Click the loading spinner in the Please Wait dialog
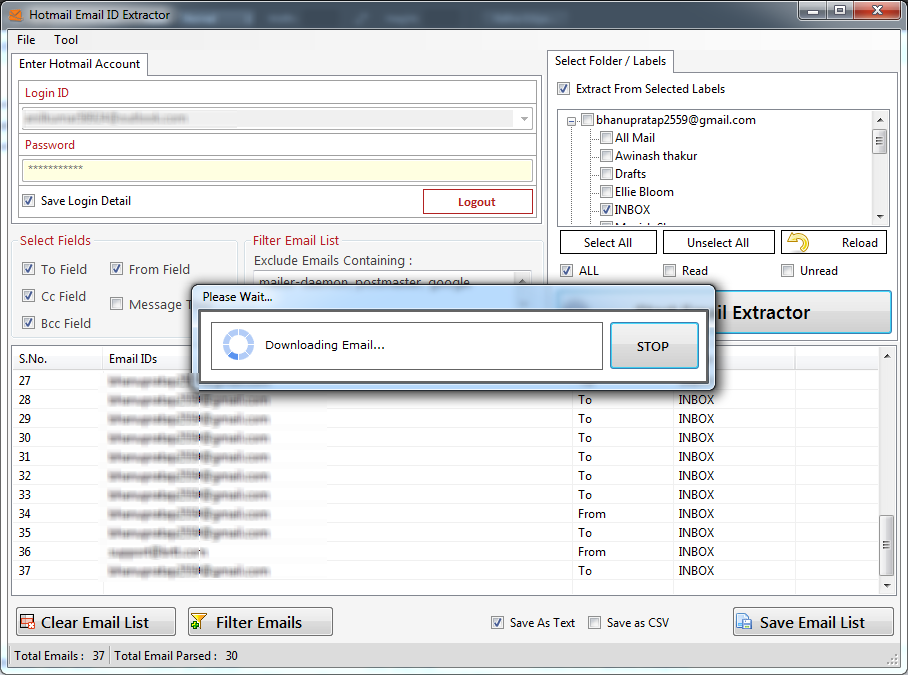This screenshot has width=908, height=675. pyautogui.click(x=239, y=344)
